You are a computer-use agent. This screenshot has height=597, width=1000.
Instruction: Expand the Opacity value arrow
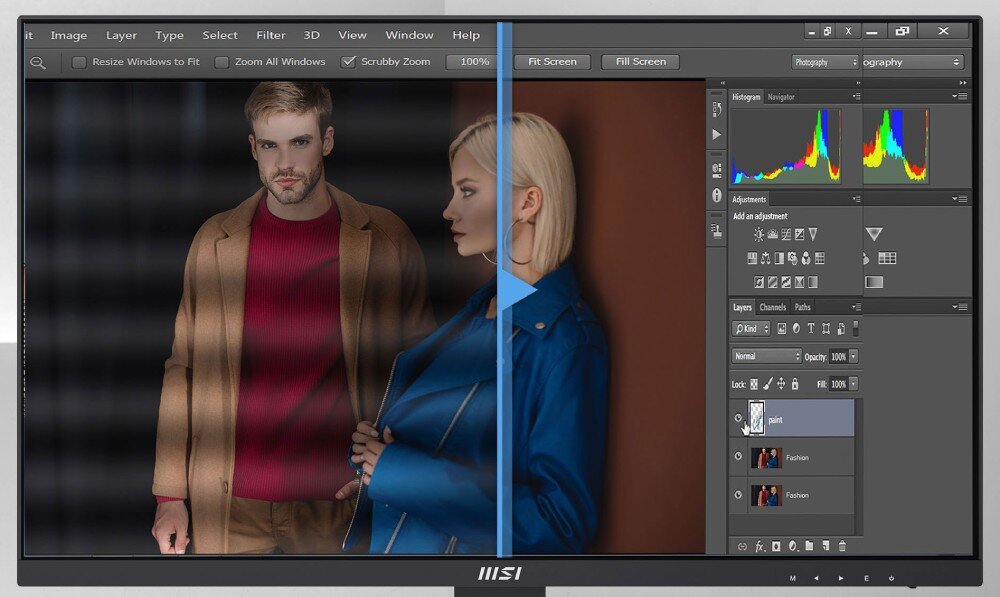point(853,356)
